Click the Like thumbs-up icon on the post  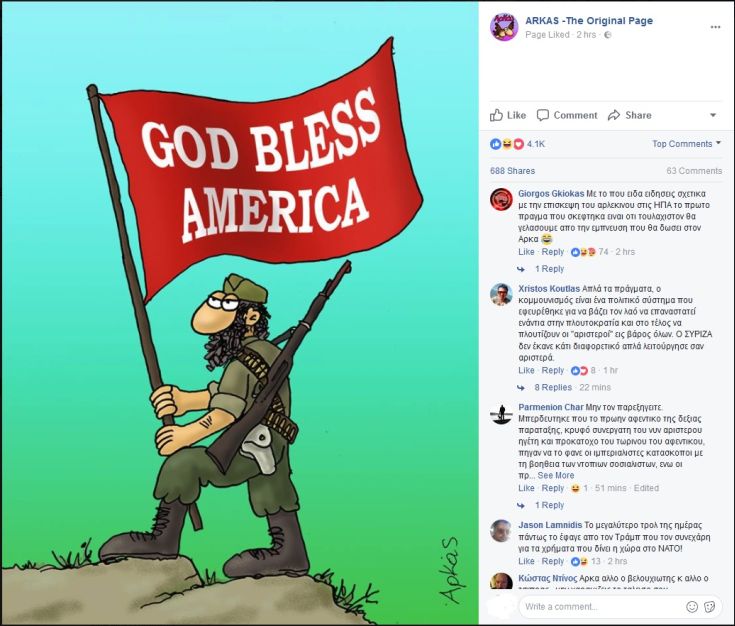[496, 115]
